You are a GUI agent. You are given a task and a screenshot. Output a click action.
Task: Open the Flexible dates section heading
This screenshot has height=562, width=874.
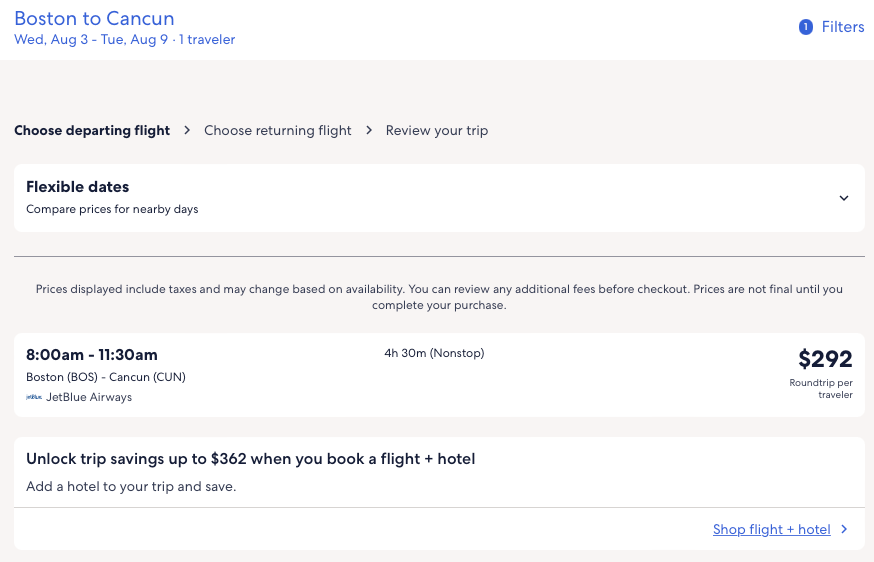[78, 187]
